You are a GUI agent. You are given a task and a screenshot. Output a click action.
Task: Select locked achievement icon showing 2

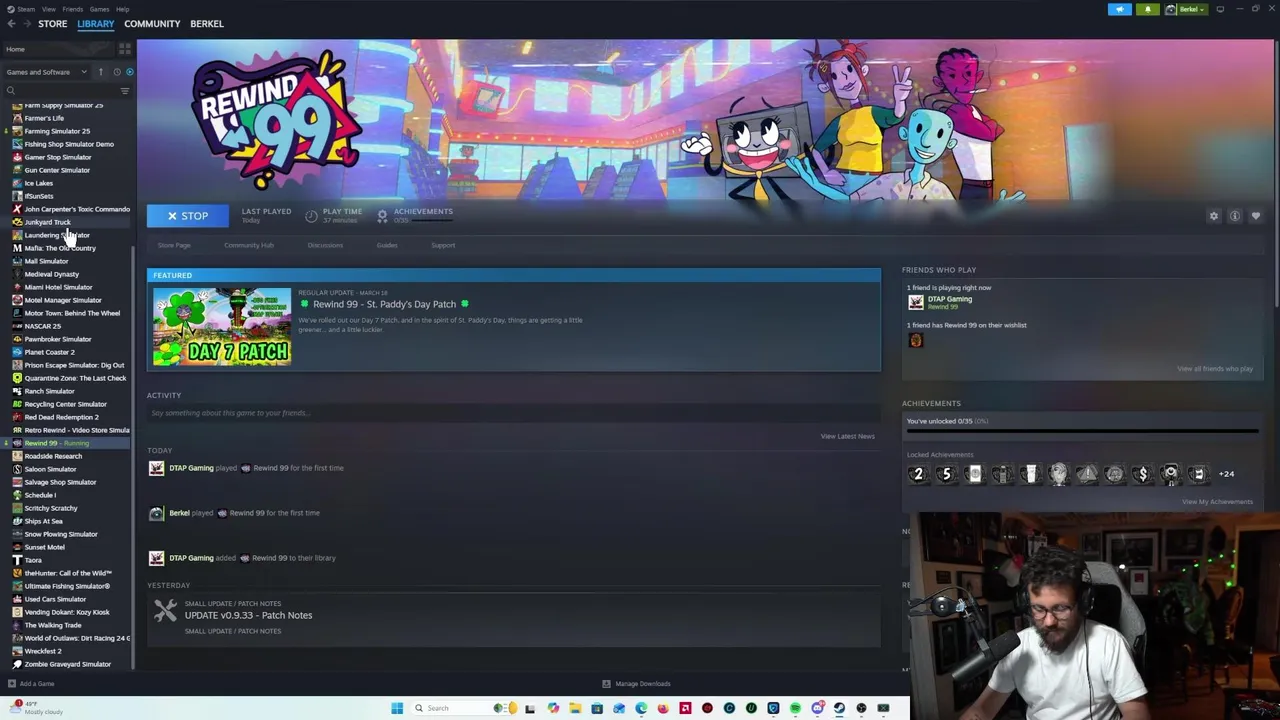click(x=918, y=474)
